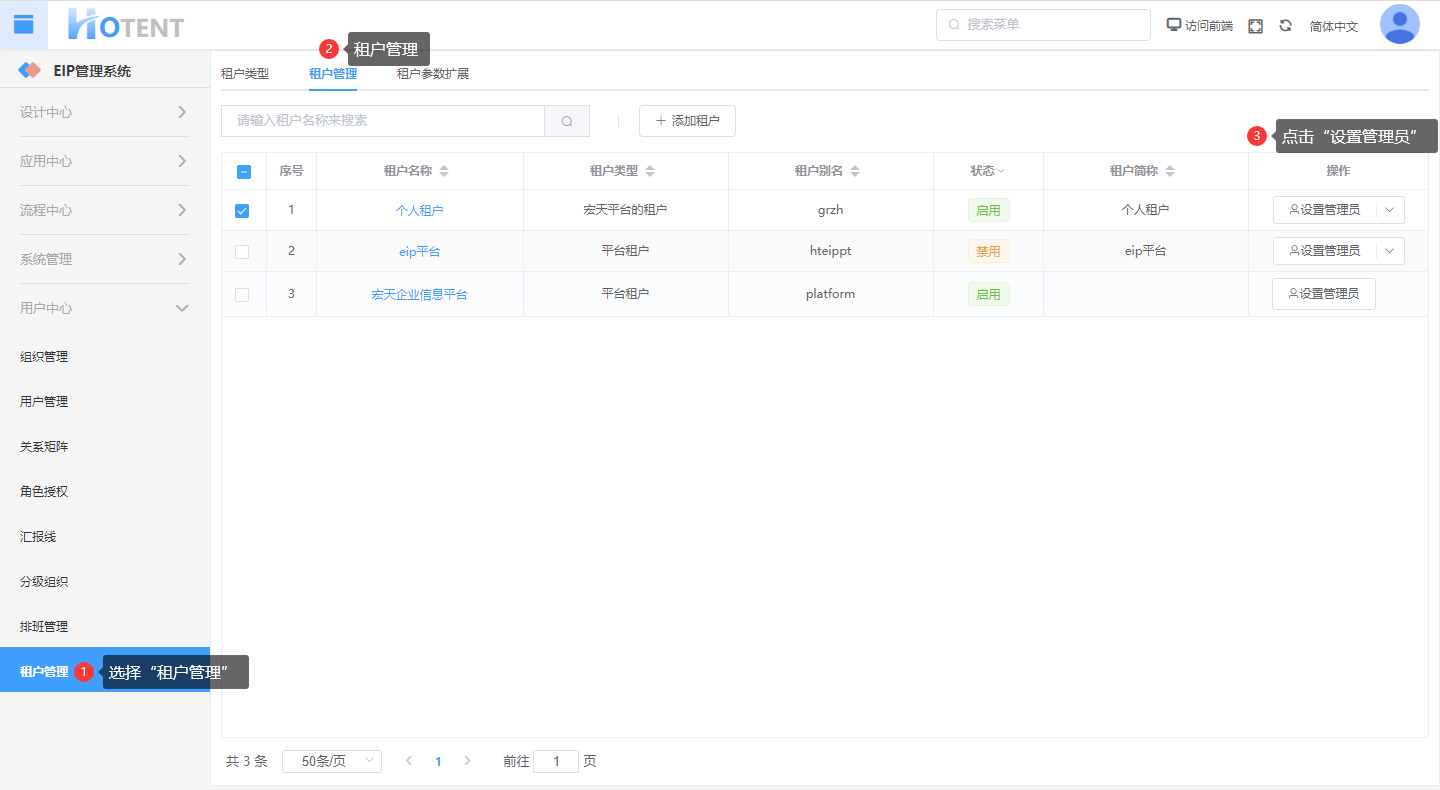Check the eip平台 row checkbox

(x=242, y=252)
